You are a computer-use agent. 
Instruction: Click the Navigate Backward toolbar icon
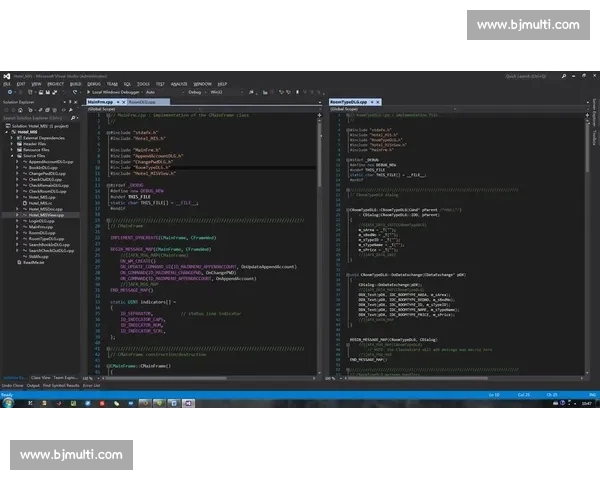point(10,92)
